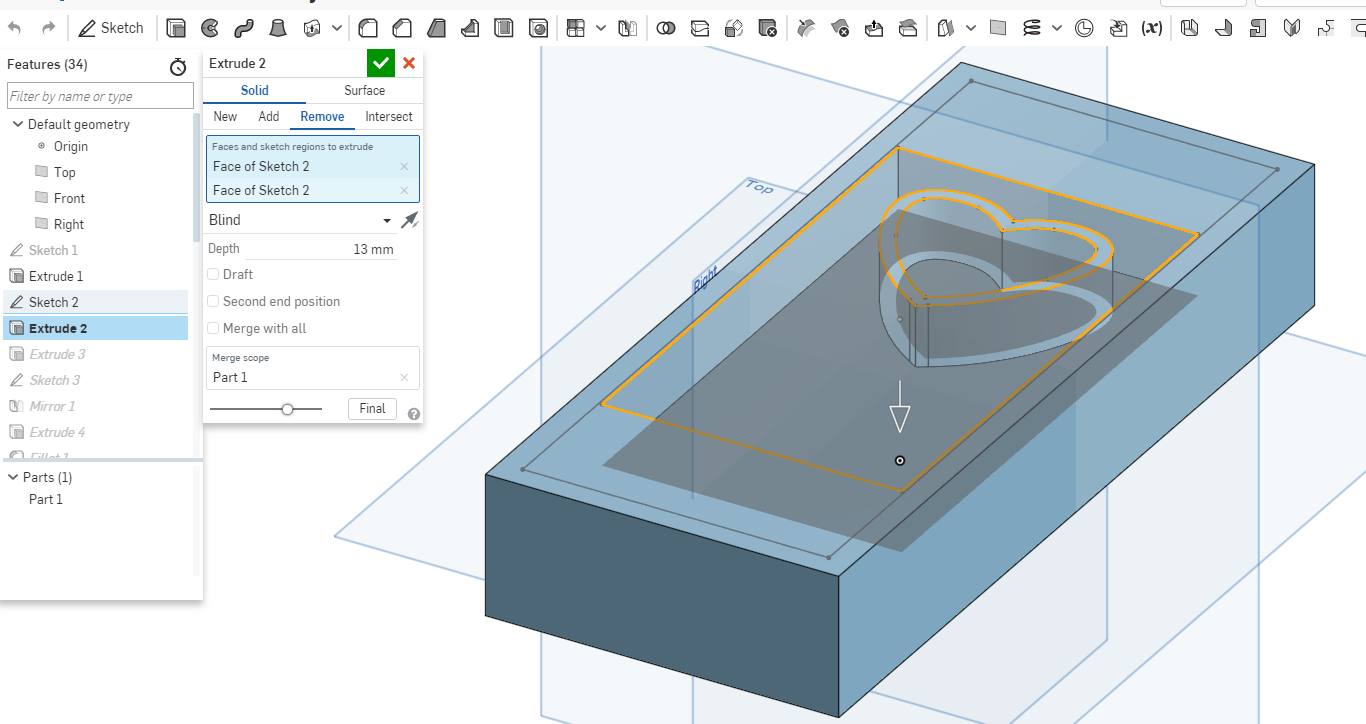This screenshot has width=1366, height=724.
Task: Select the Extrude tool in toolbar
Action: 176,28
